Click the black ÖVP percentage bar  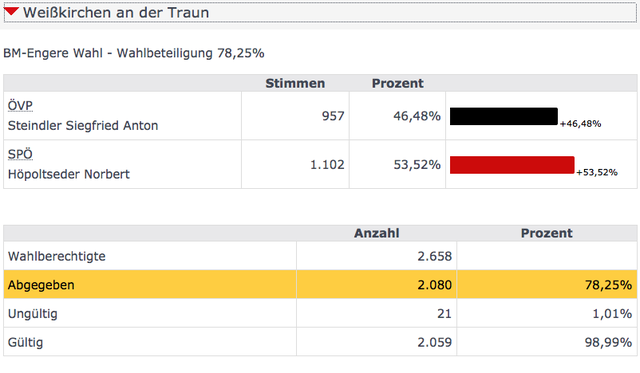504,116
